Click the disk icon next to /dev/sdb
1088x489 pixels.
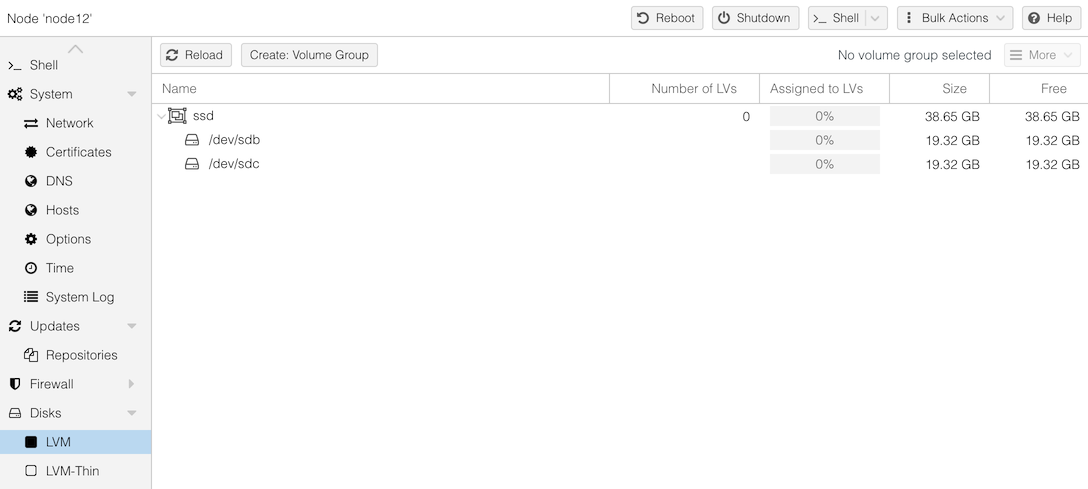(192, 140)
